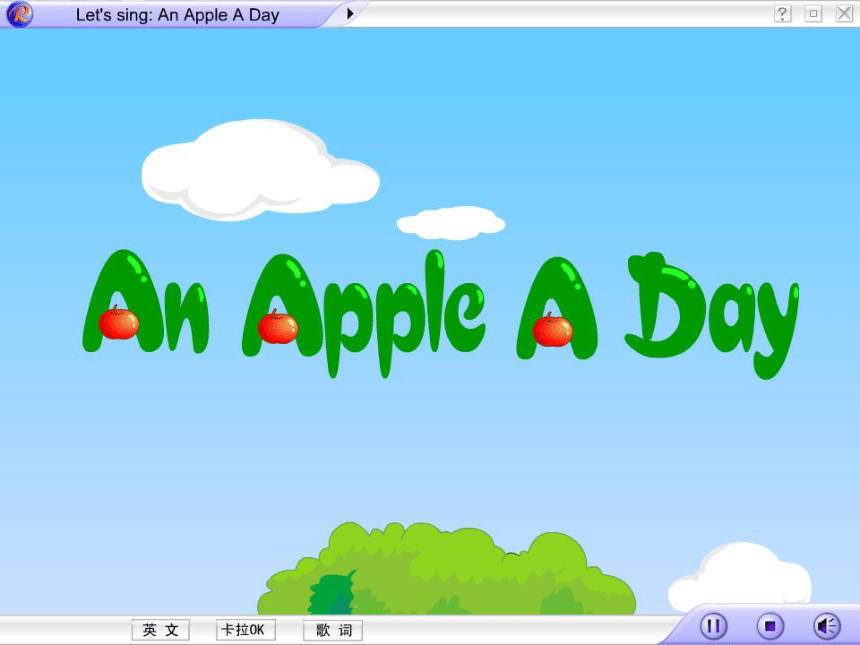The image size is (860, 645).
Task: Open help with question mark icon
Action: [783, 13]
